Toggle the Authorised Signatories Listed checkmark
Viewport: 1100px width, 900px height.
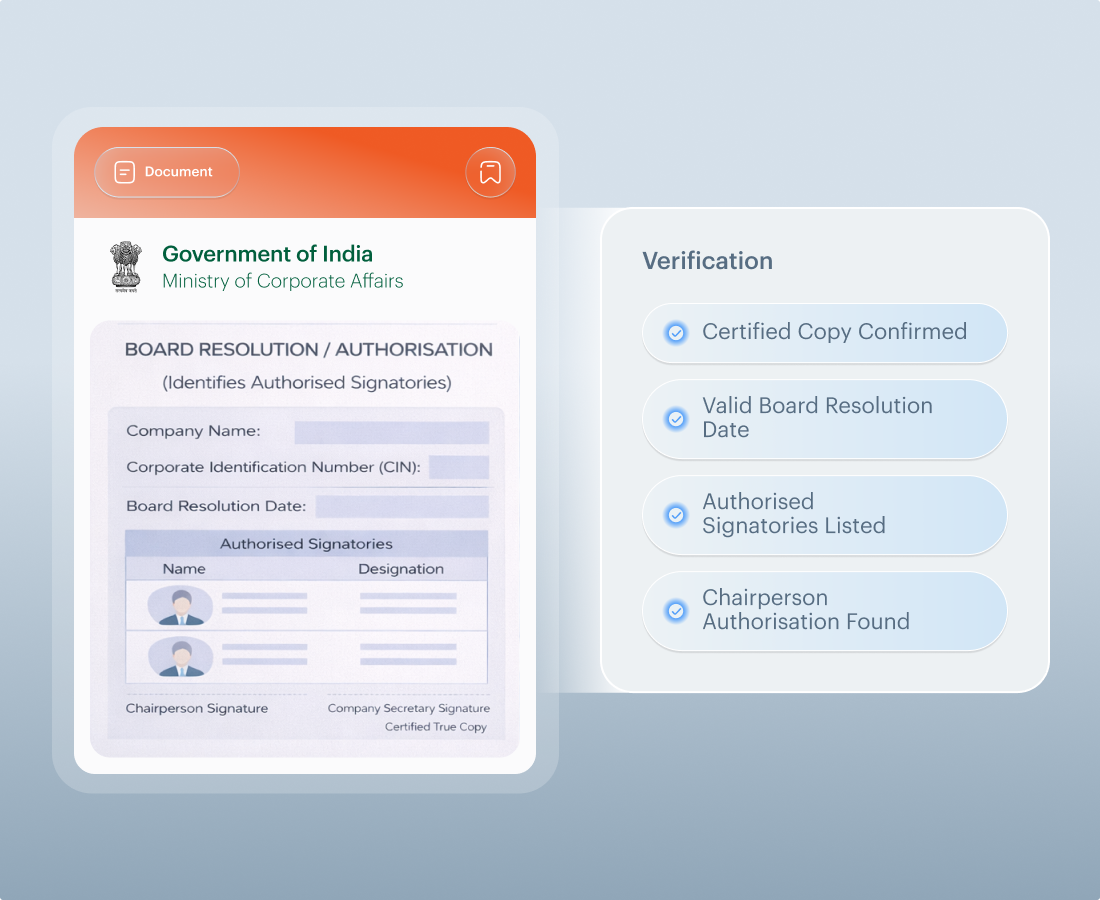tap(676, 514)
